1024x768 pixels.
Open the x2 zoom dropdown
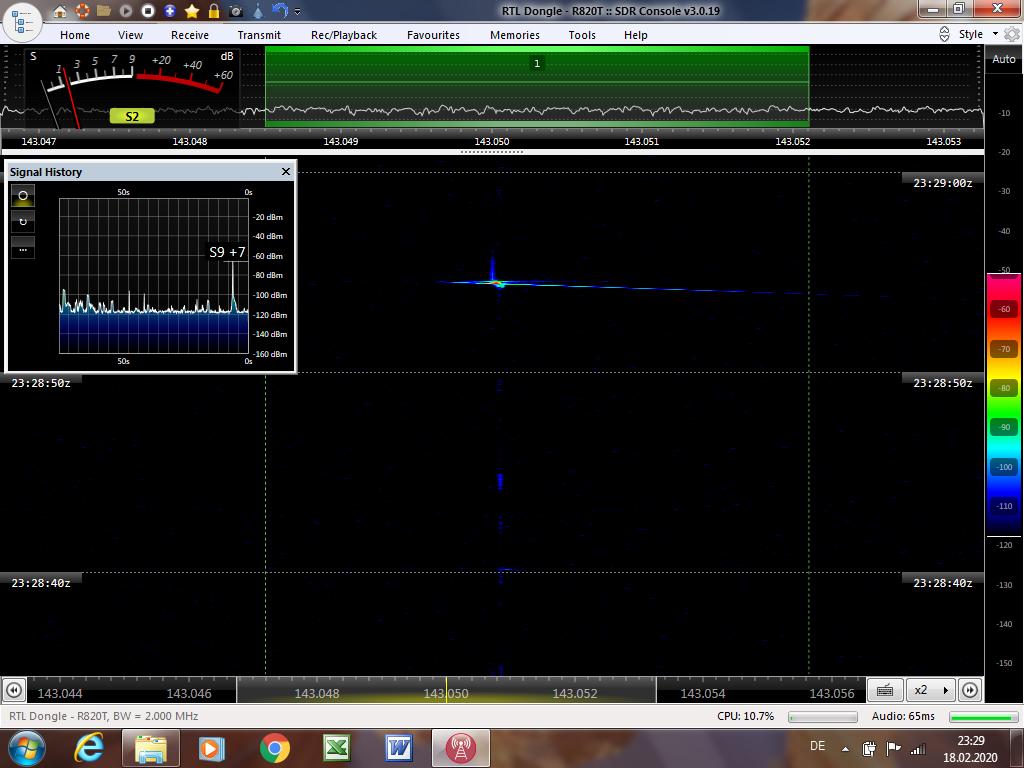click(931, 690)
